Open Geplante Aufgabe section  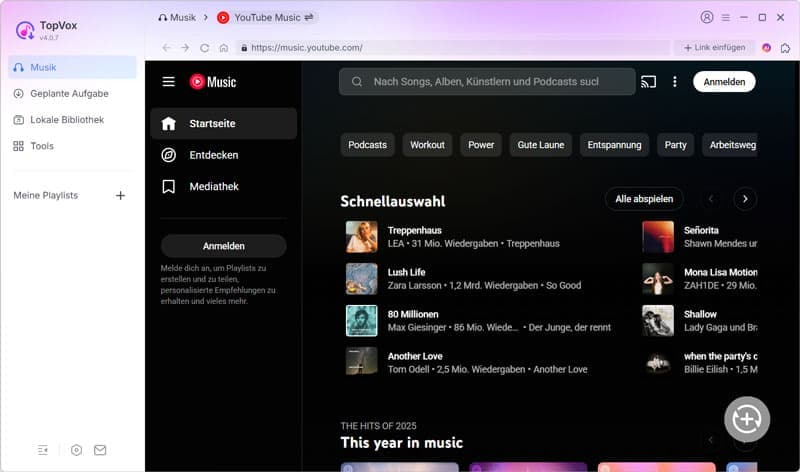[72, 93]
